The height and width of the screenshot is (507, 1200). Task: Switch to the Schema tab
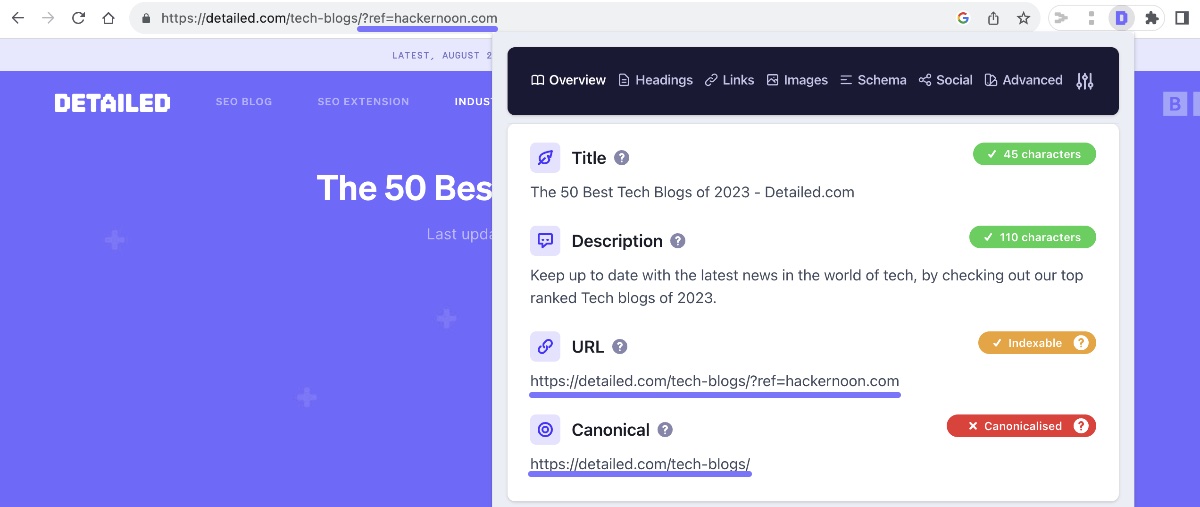point(873,80)
